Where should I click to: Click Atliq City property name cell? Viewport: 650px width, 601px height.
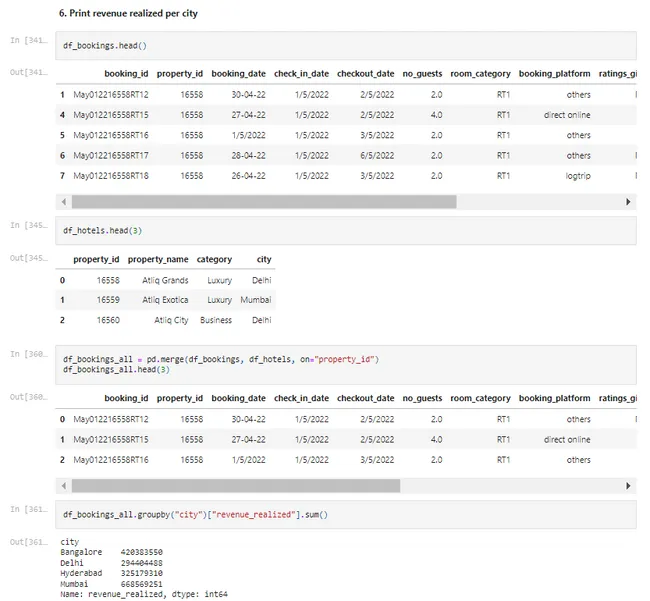click(x=171, y=320)
